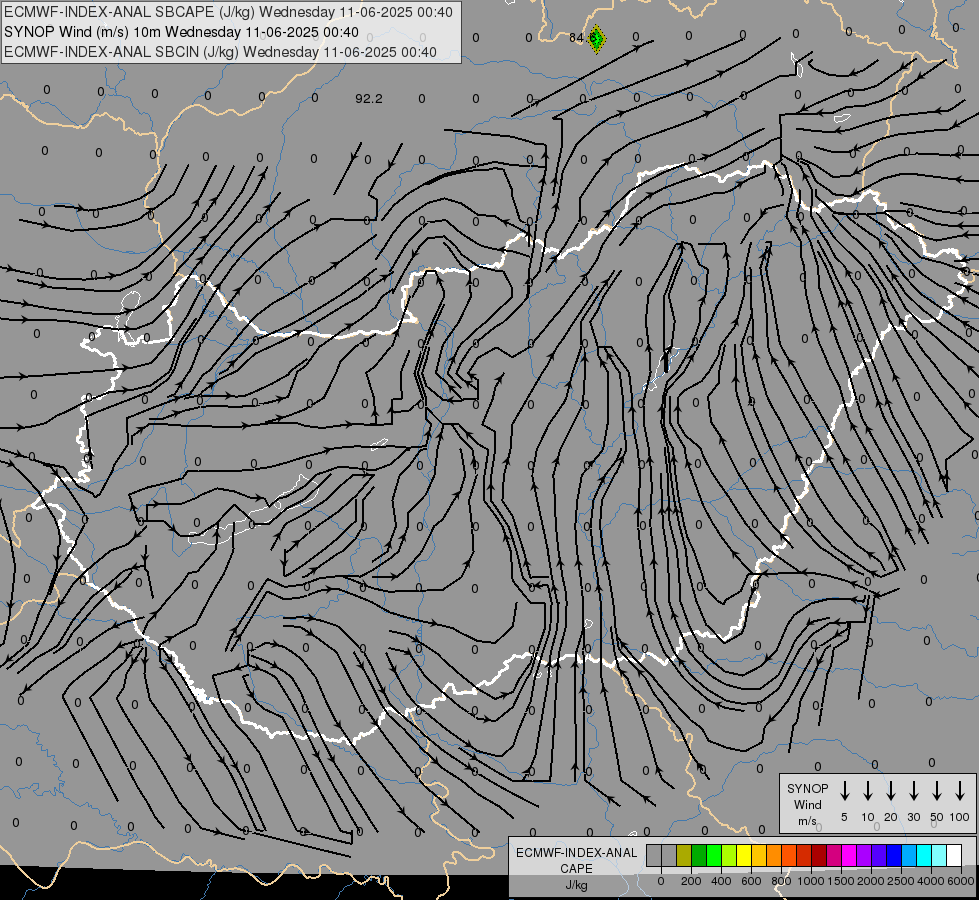Screen dimensions: 979x900
Task: Select the pure yellow legend swatch
Action: (744, 855)
